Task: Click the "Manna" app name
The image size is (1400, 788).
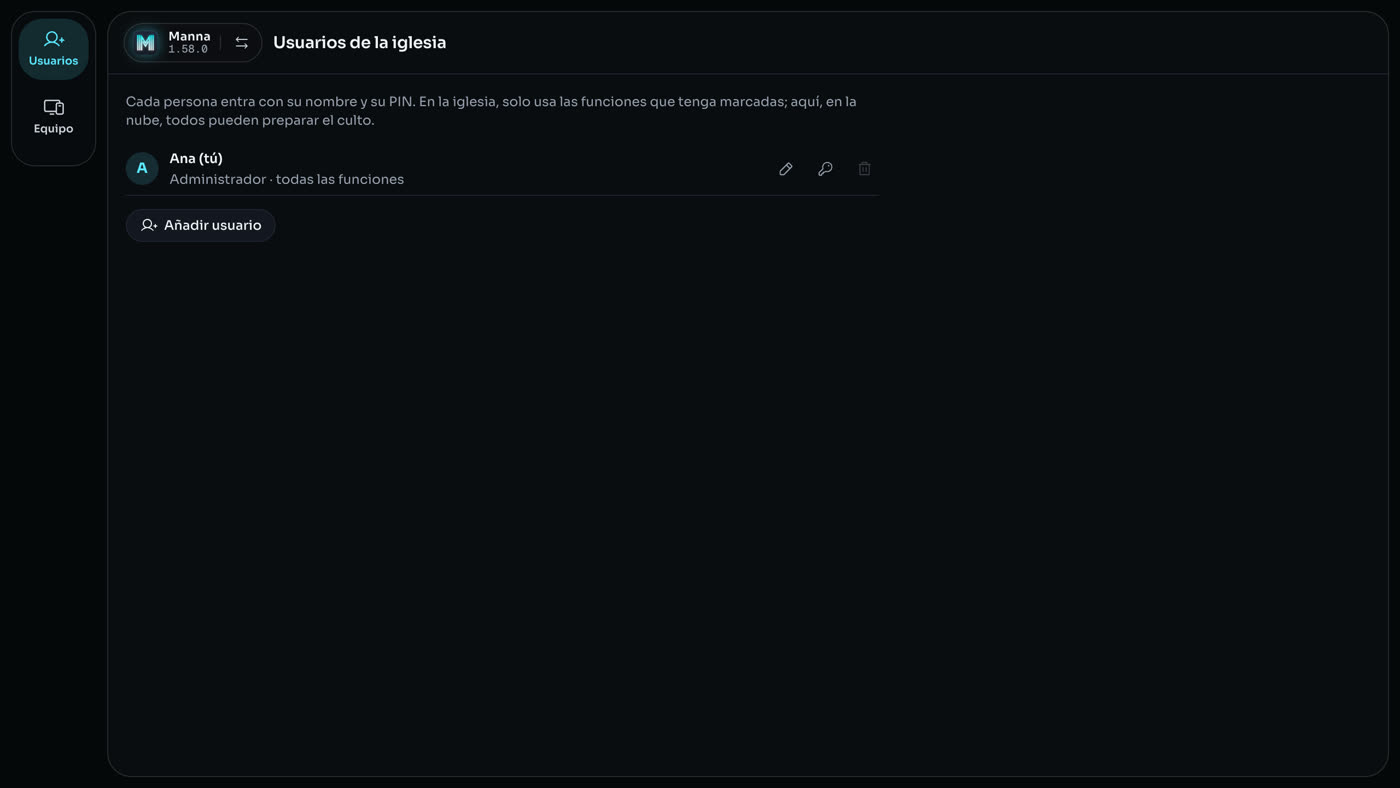Action: click(189, 36)
